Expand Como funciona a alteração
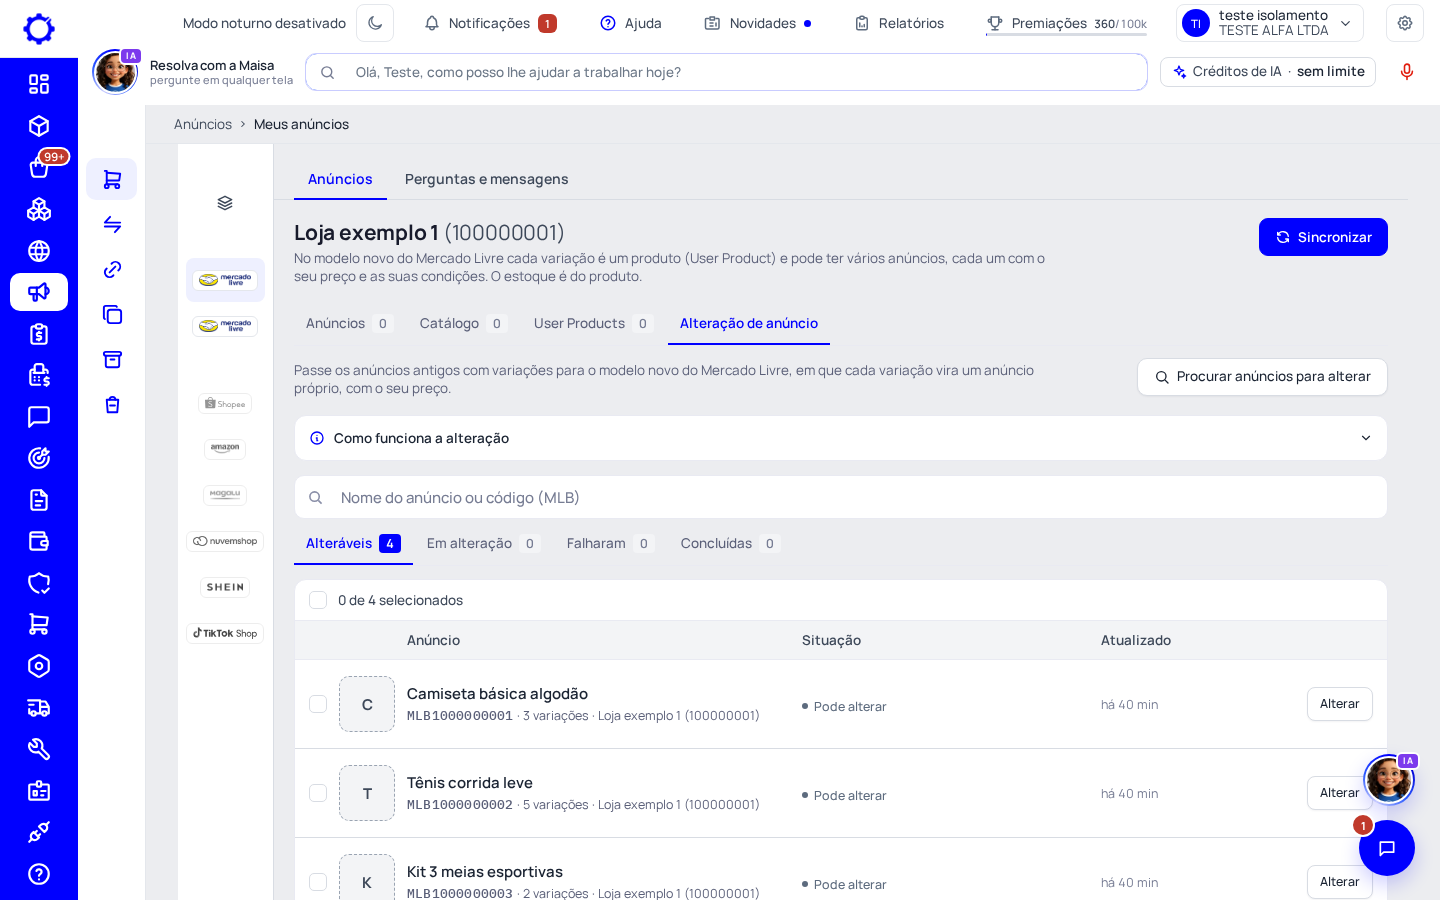Screen dimensions: 1440x900 841,438
